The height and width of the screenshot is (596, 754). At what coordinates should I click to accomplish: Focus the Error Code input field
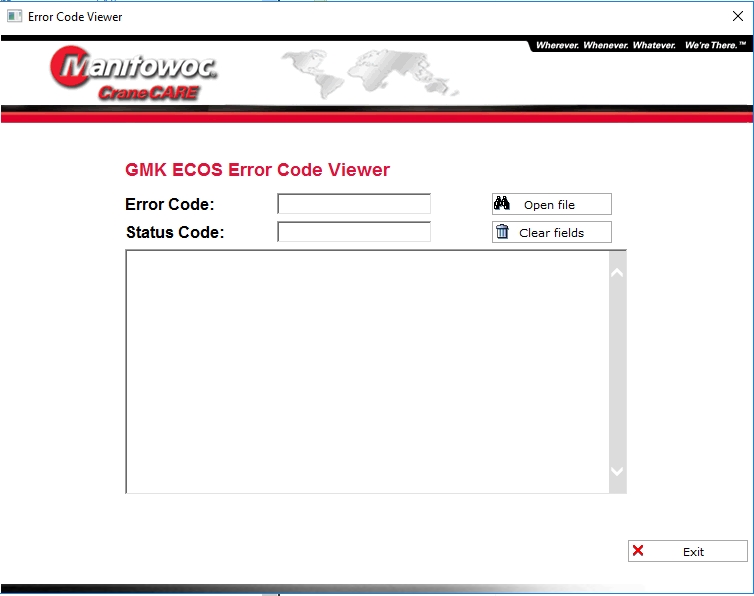coord(354,203)
